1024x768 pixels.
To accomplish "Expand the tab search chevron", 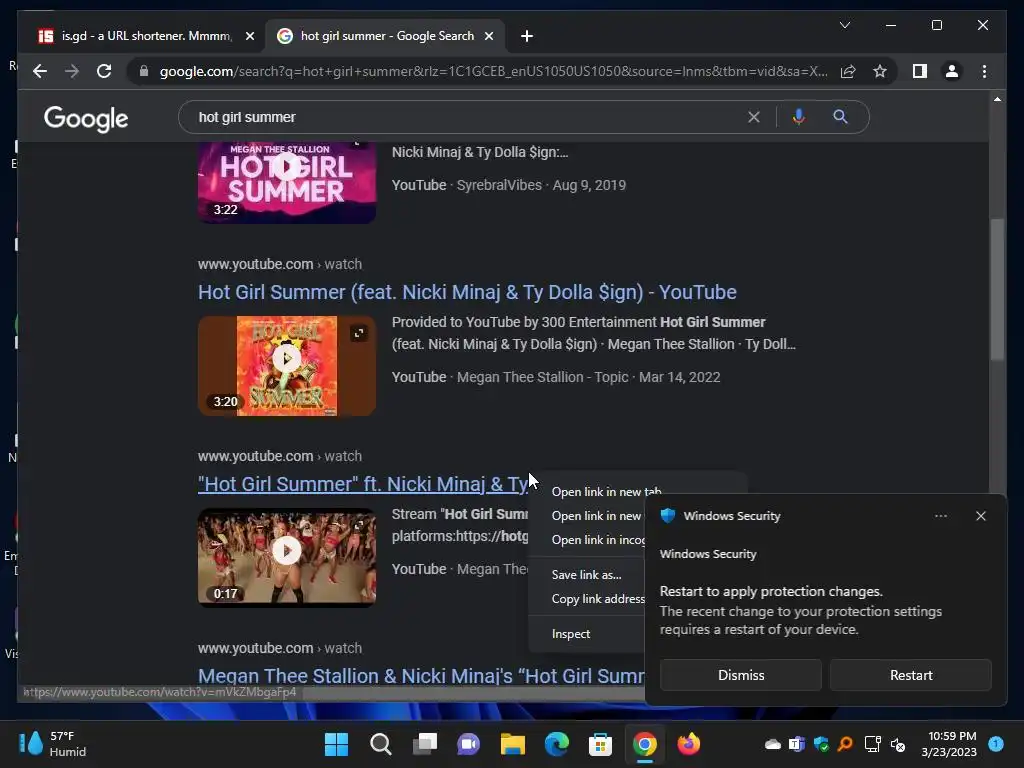I will [844, 25].
